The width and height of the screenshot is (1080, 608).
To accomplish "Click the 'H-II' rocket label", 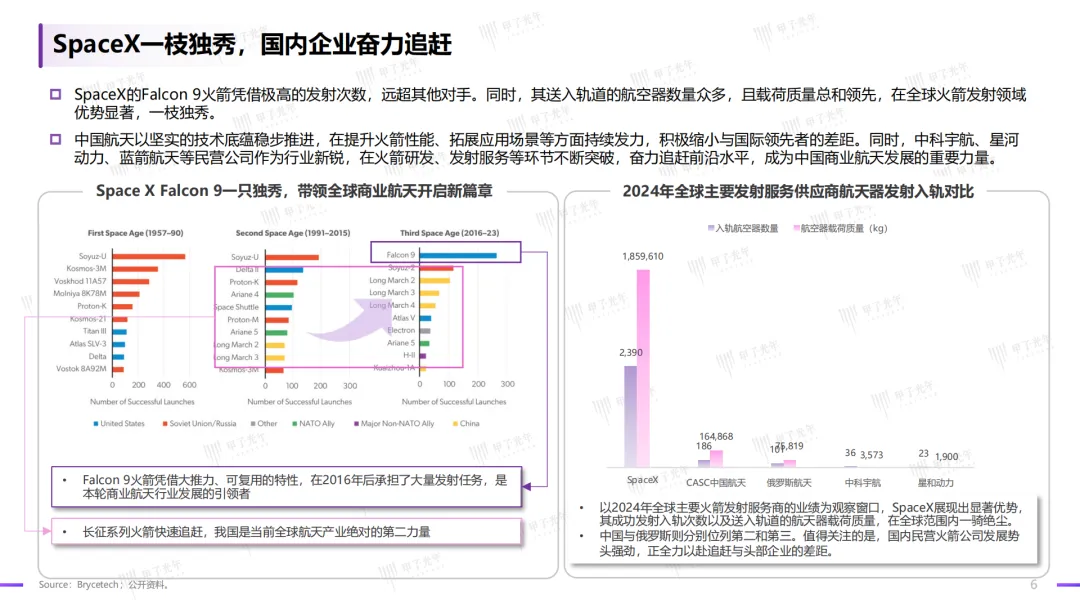I will pyautogui.click(x=410, y=355).
